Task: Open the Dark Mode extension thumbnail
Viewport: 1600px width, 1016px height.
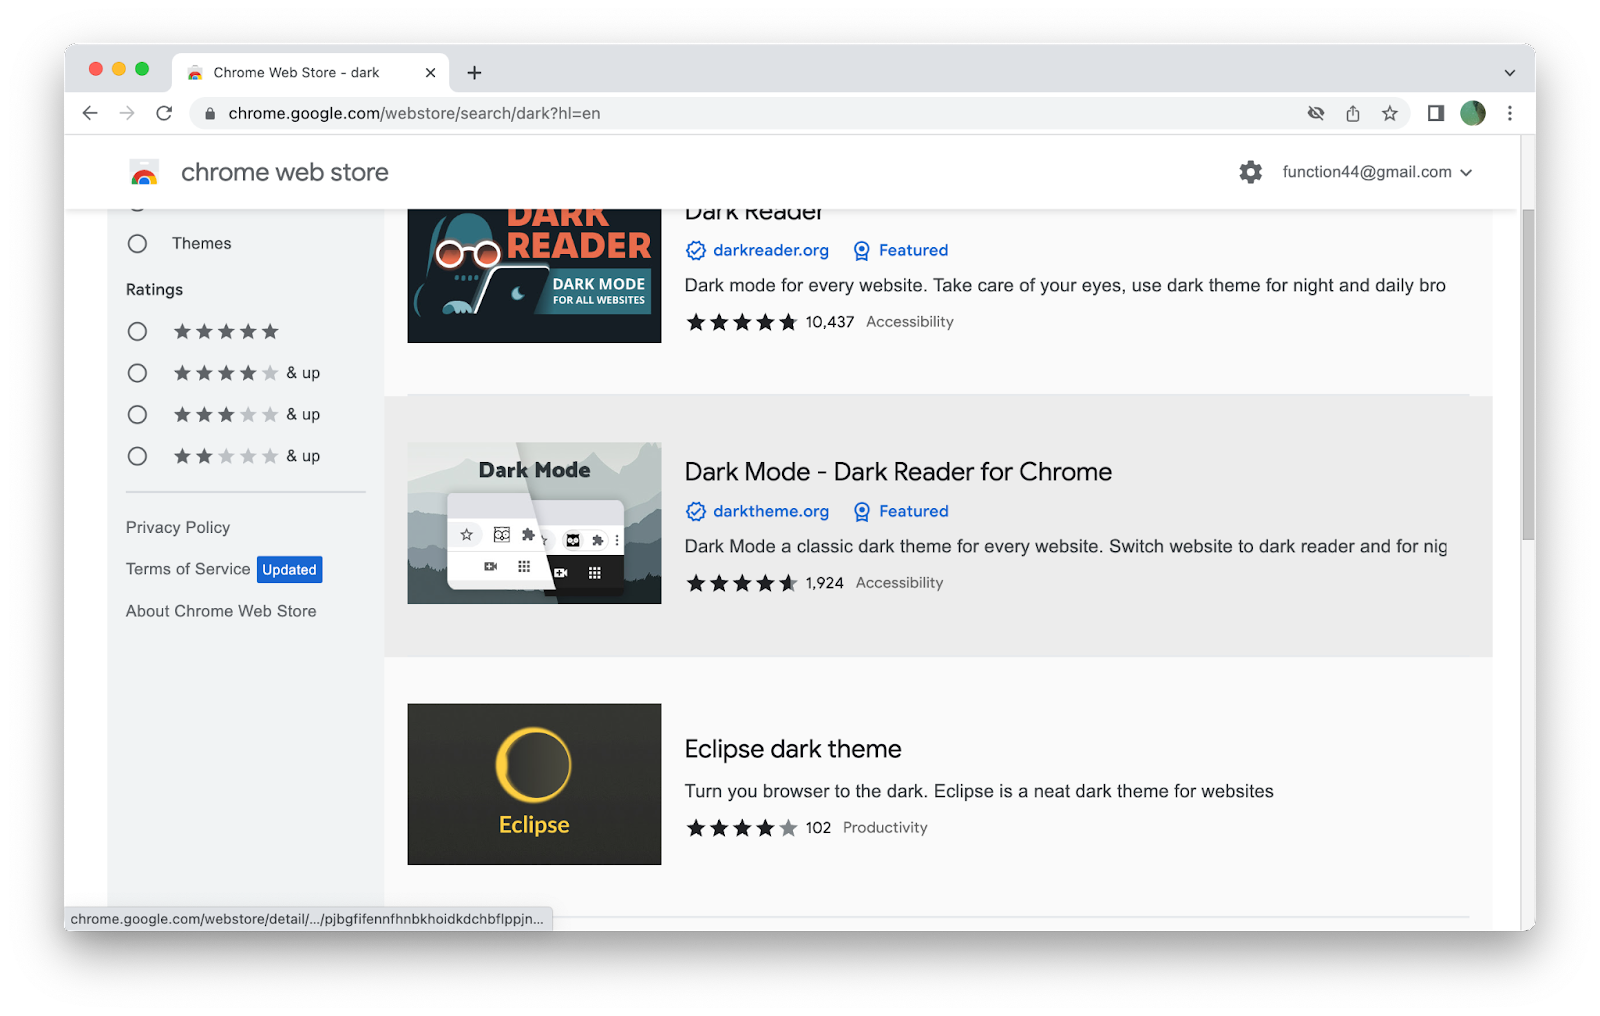Action: click(x=534, y=523)
